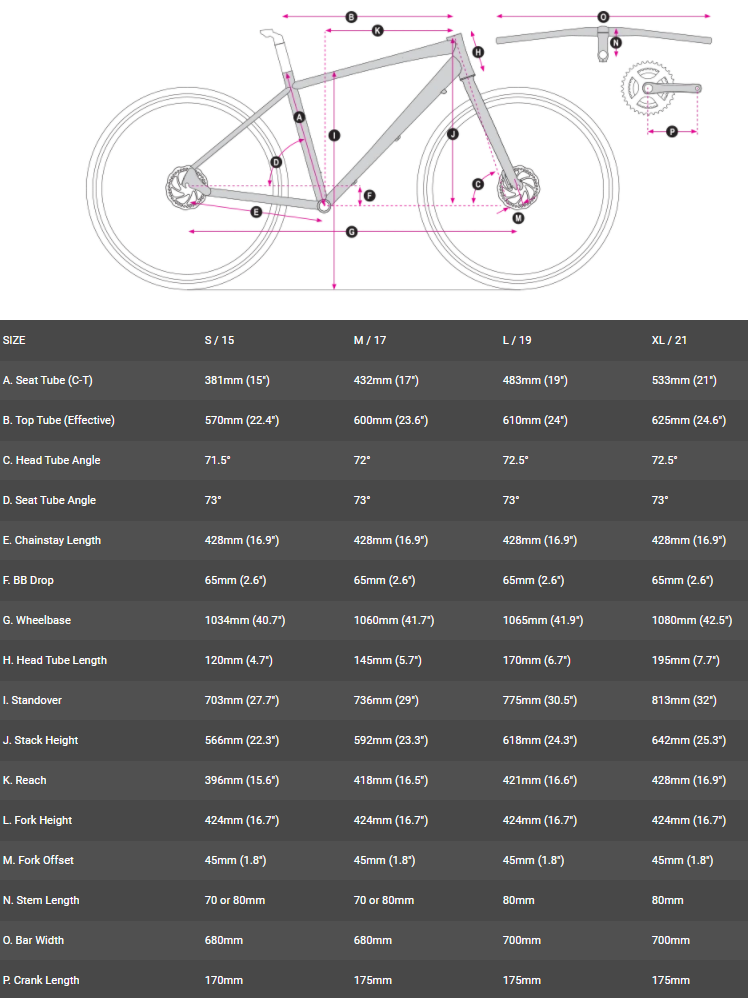Click the A seat tube marker on diagram
Screen dimensions: 748x998
299,117
